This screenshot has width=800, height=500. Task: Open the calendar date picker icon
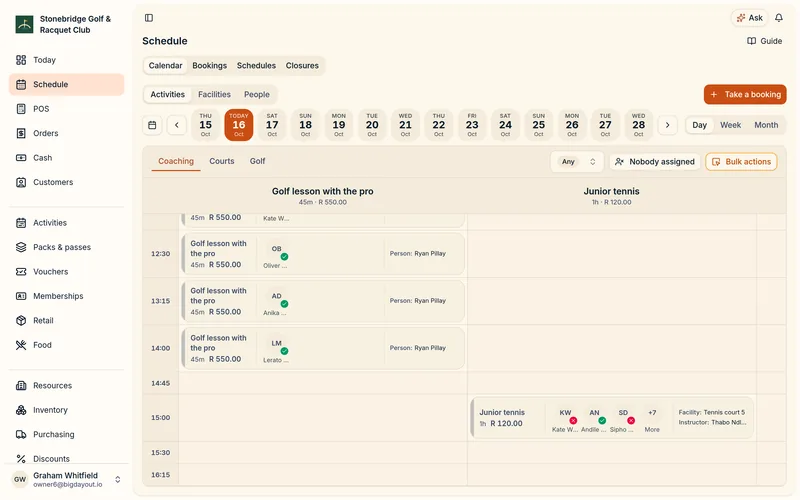tap(152, 125)
